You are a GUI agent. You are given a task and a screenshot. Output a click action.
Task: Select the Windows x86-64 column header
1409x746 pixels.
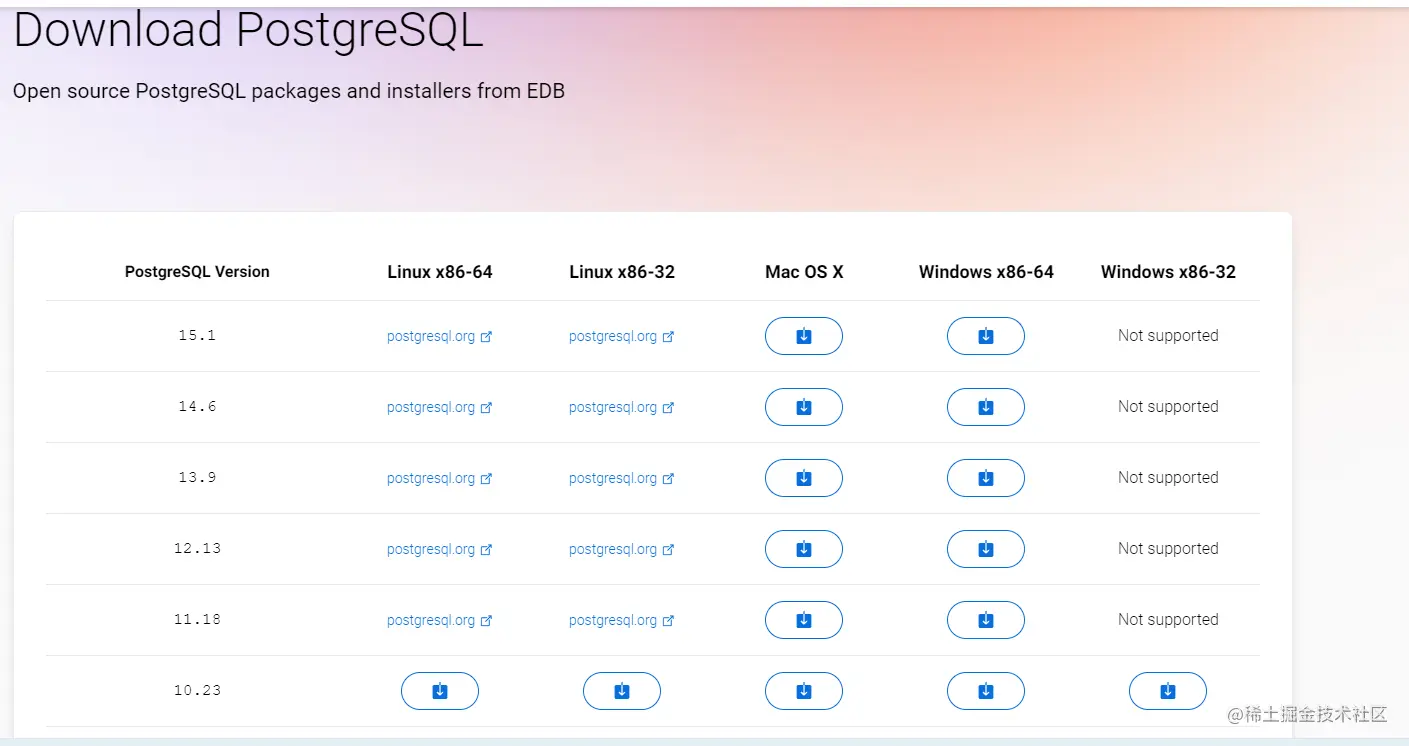(986, 272)
